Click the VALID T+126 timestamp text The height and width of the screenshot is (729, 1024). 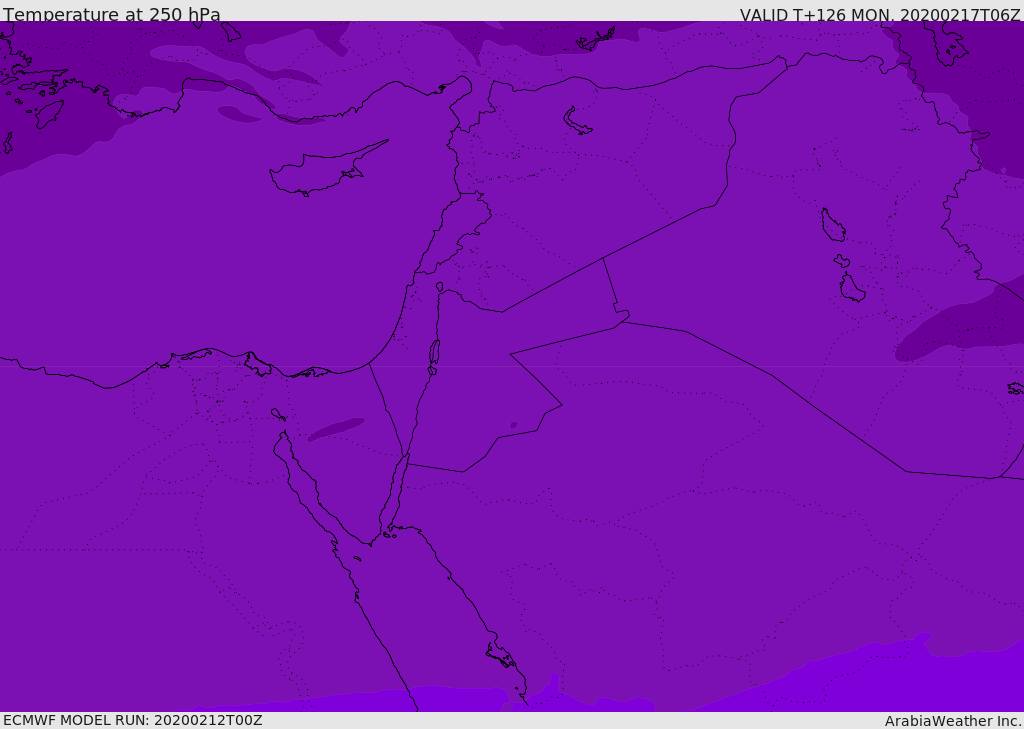pyautogui.click(x=880, y=15)
